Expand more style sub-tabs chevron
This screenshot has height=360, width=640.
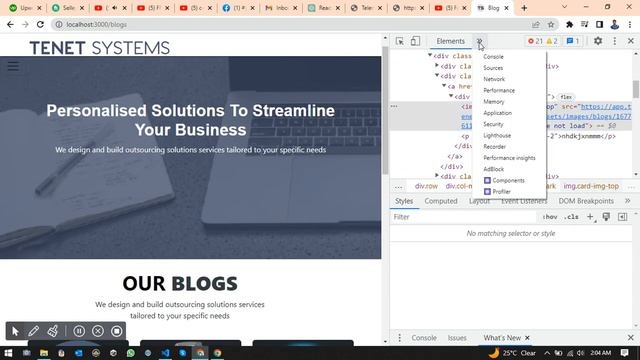(x=627, y=201)
